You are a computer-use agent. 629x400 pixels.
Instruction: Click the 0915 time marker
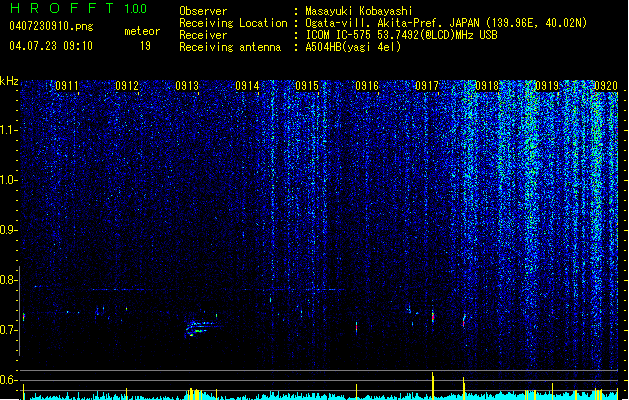pyautogui.click(x=307, y=86)
